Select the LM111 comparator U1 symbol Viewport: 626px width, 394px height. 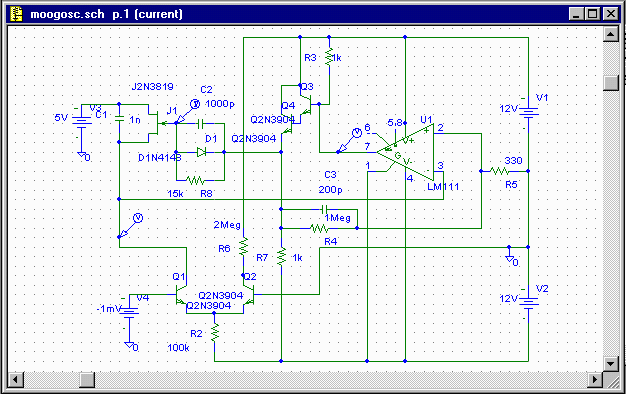pyautogui.click(x=405, y=152)
